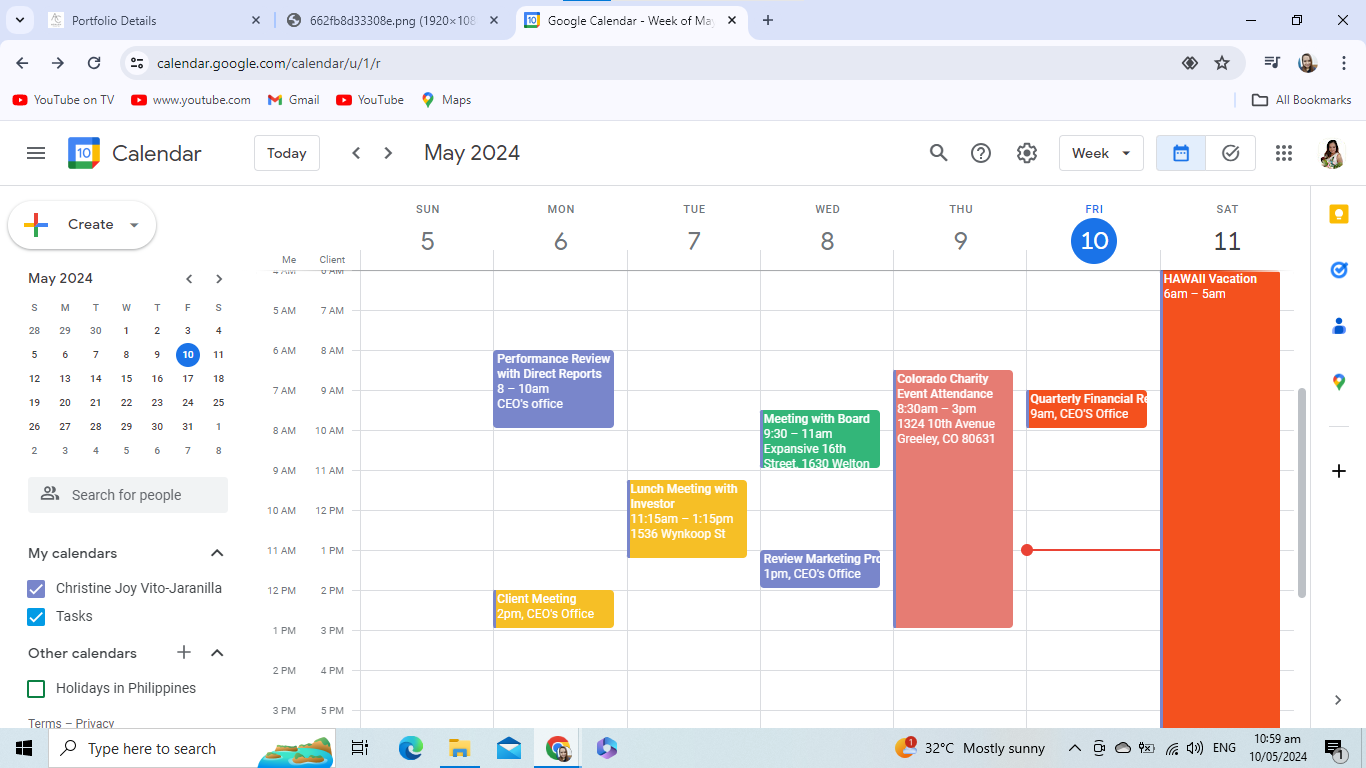
Task: Add other calendars plus icon
Action: (184, 653)
